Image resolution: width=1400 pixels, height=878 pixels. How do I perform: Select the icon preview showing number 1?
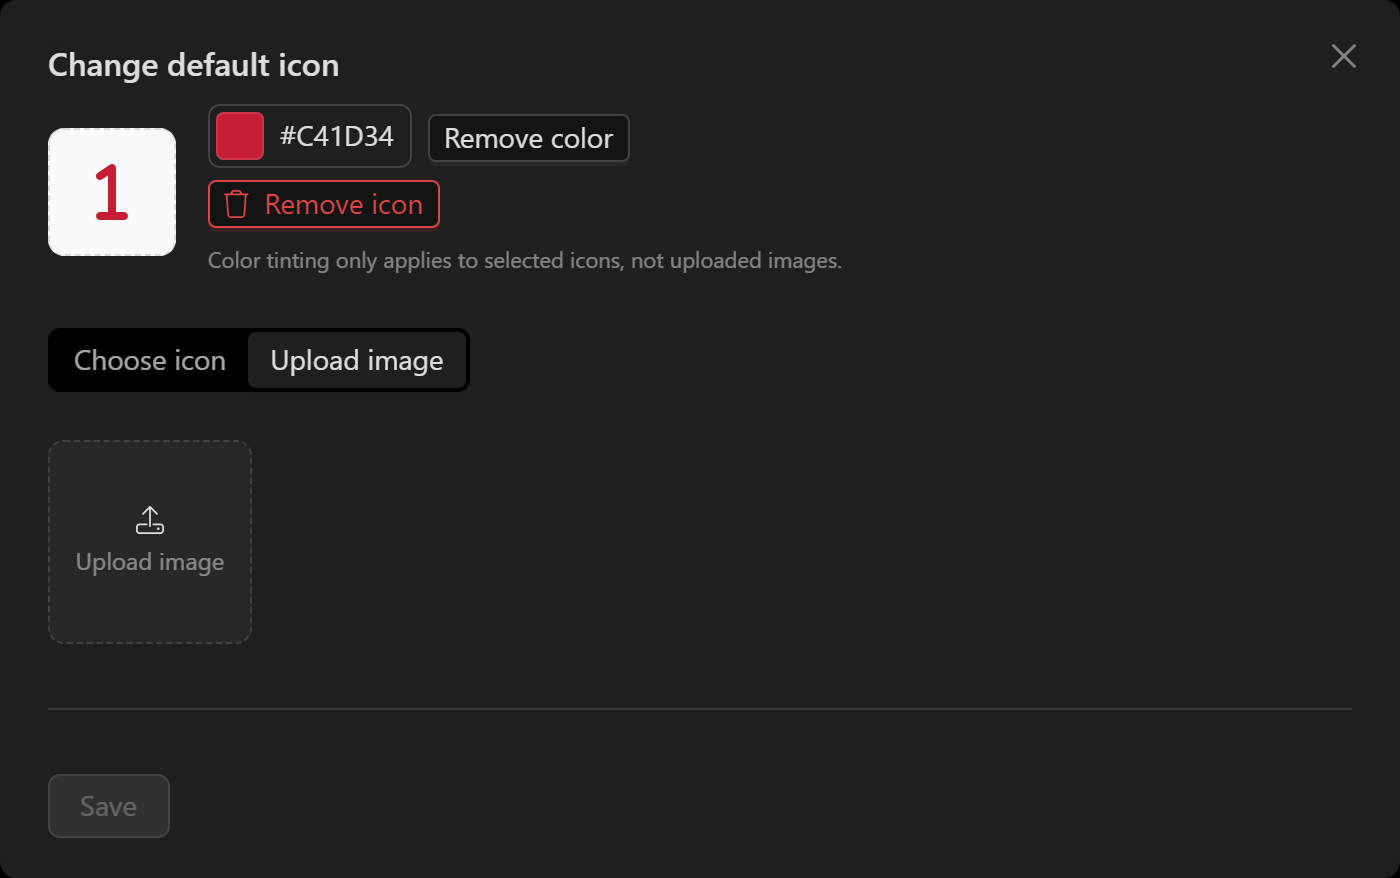click(112, 192)
